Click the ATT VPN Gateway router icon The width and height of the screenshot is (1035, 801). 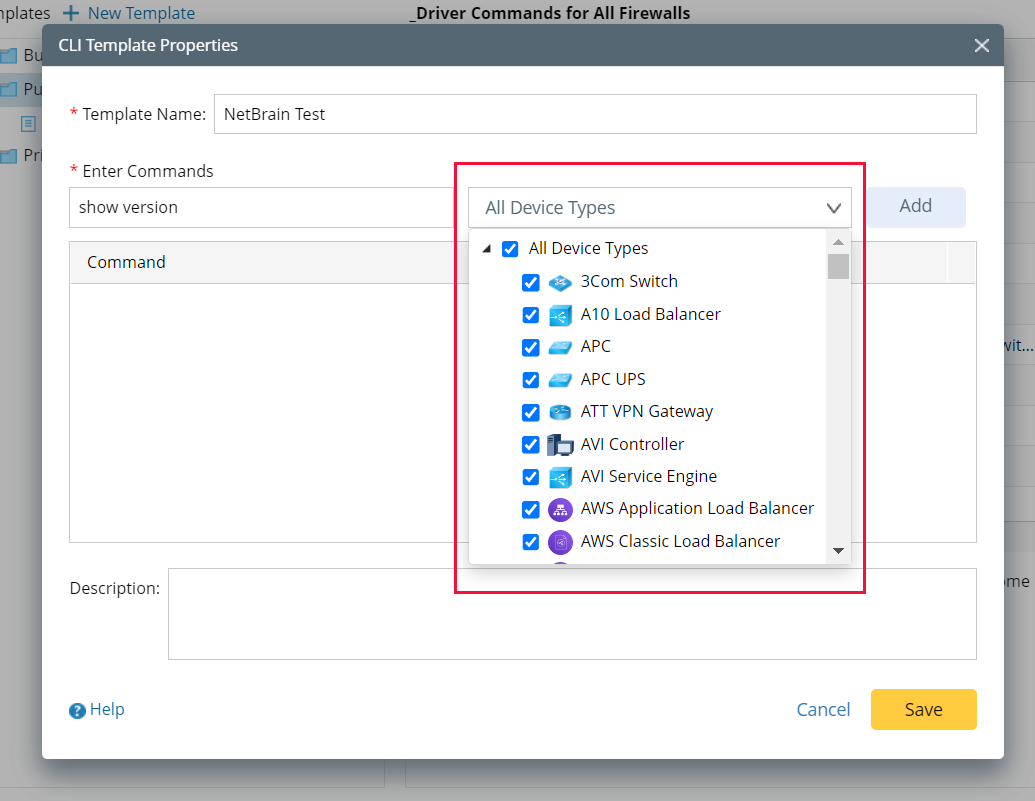(560, 412)
